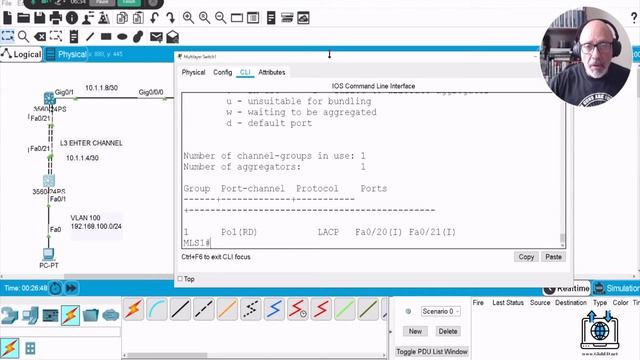This screenshot has width=640, height=360.
Task: Add simple PDU envelope
Action: [156, 37]
